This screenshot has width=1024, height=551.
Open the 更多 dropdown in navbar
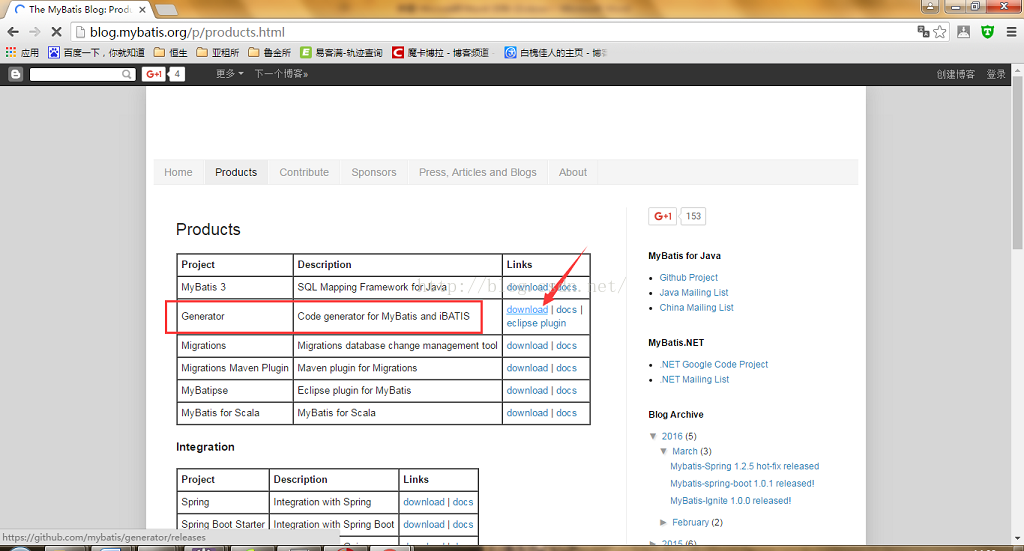[229, 74]
